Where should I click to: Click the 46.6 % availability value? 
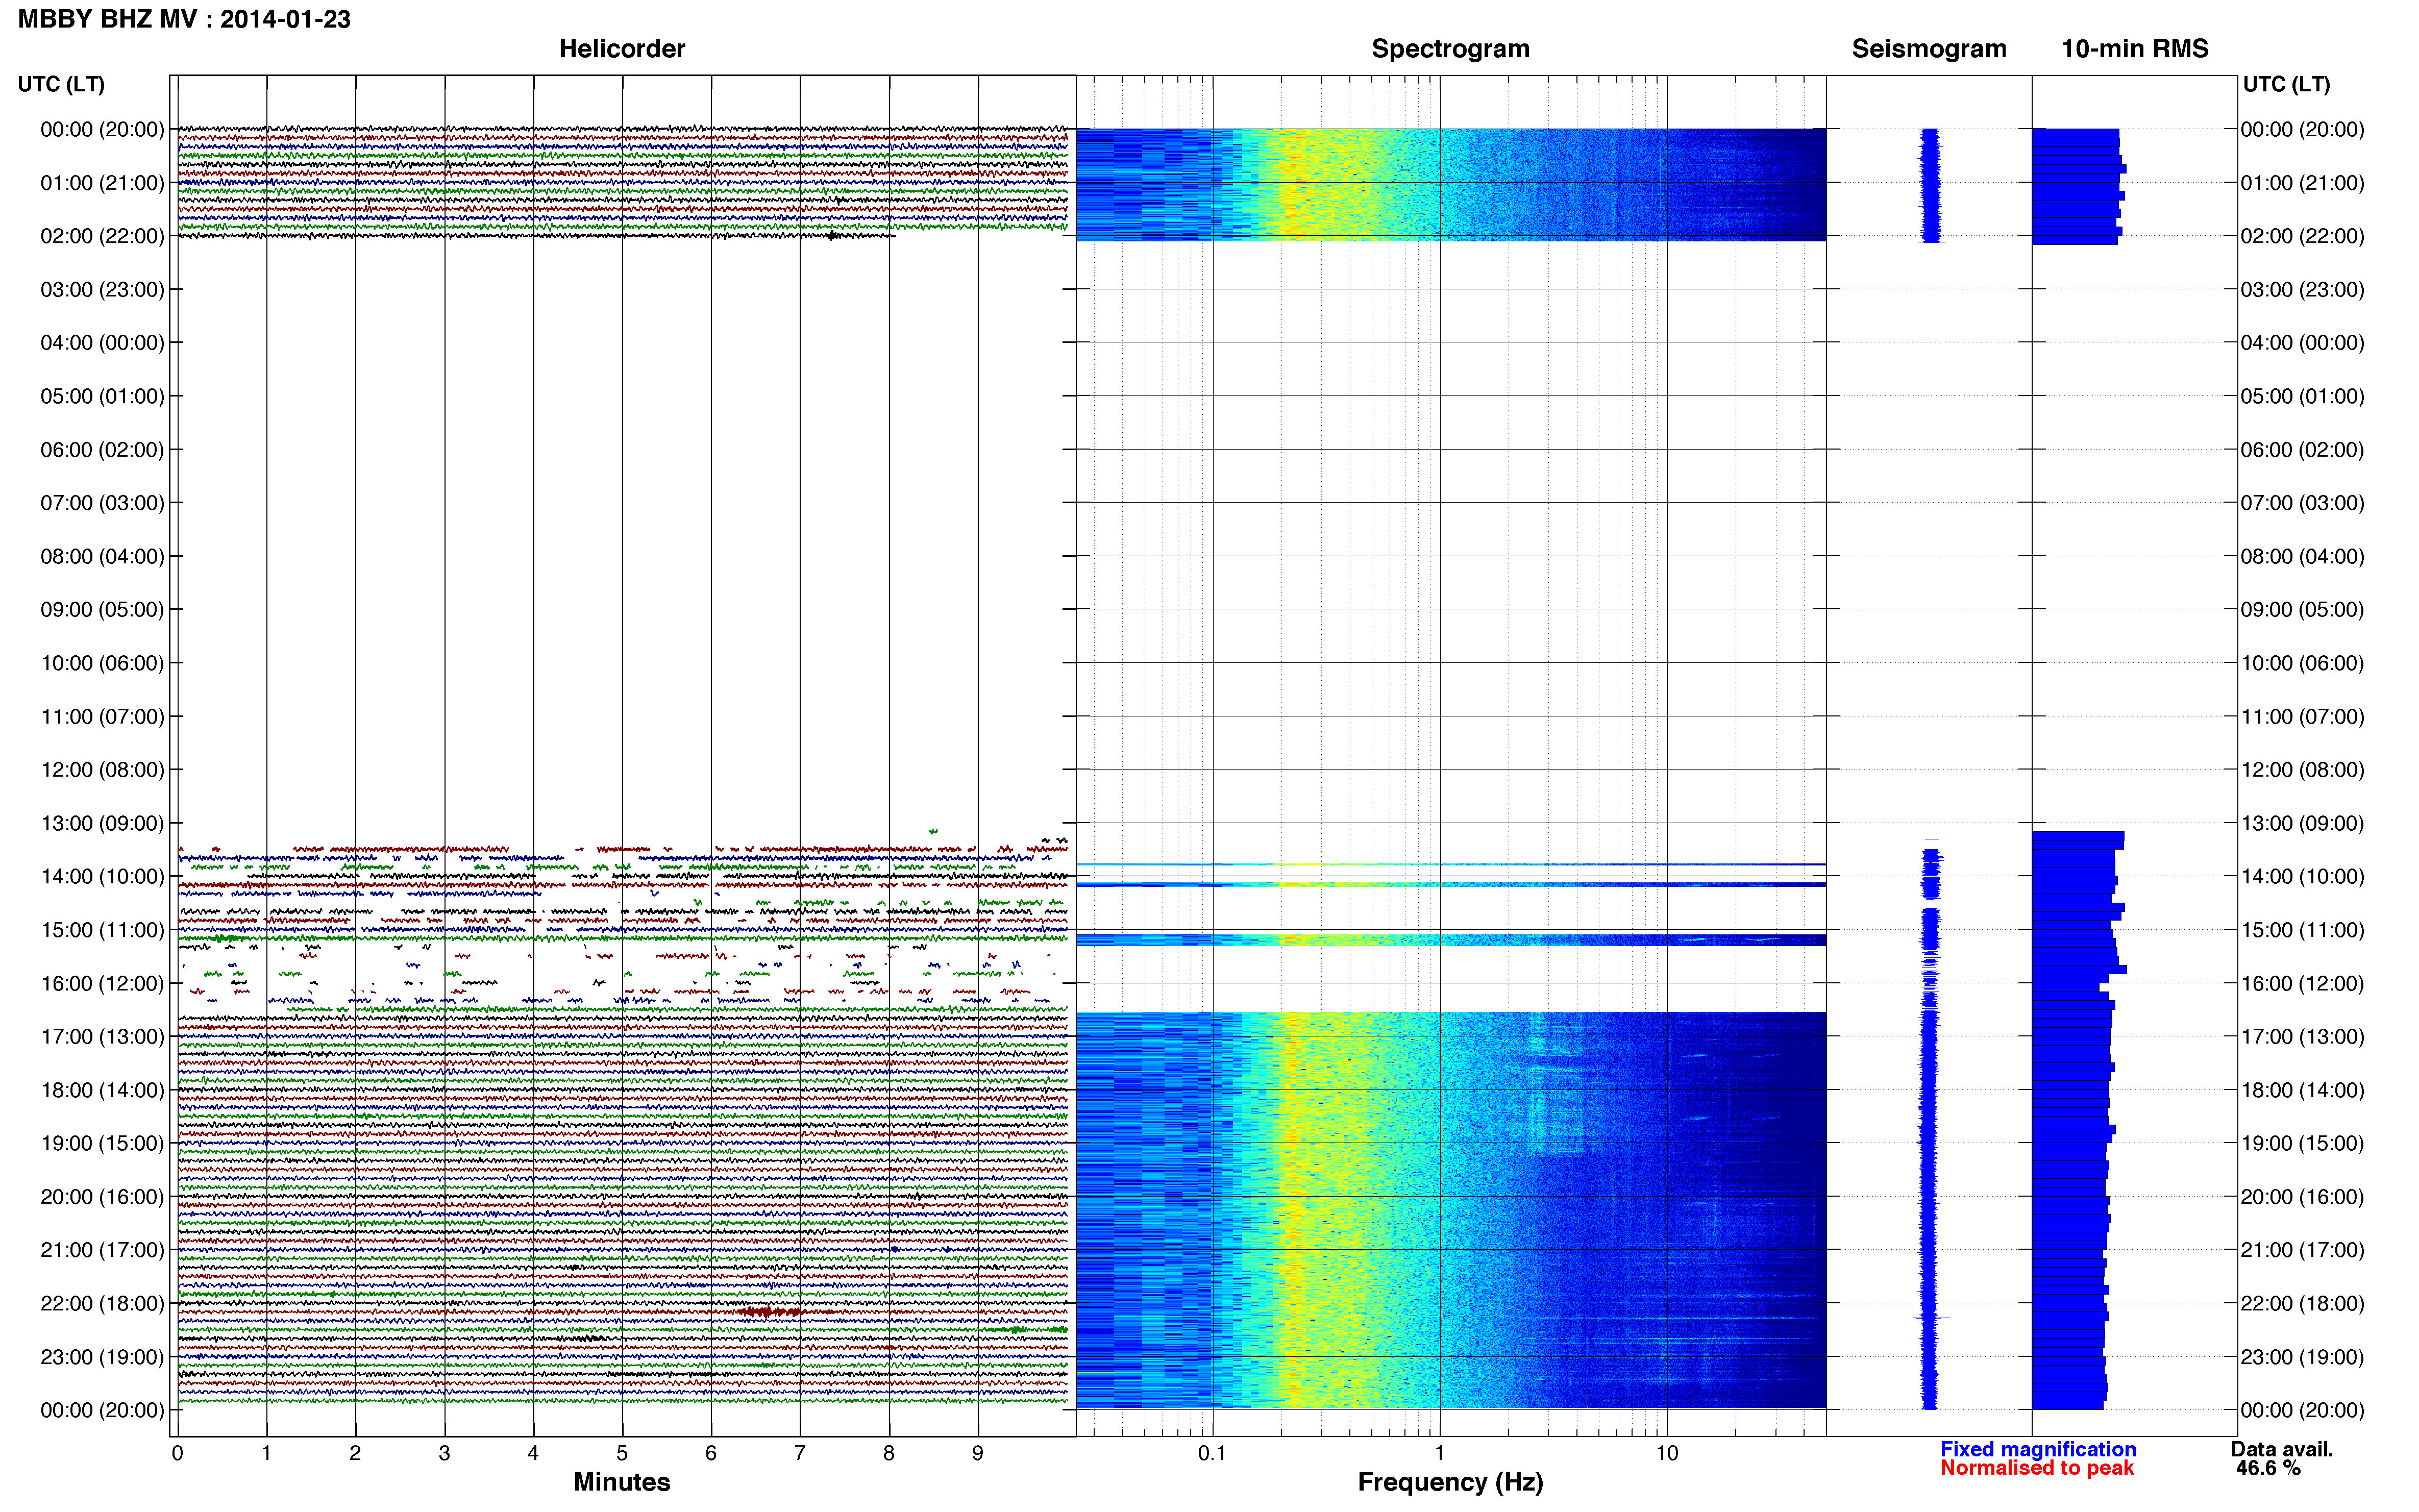pos(2268,1468)
